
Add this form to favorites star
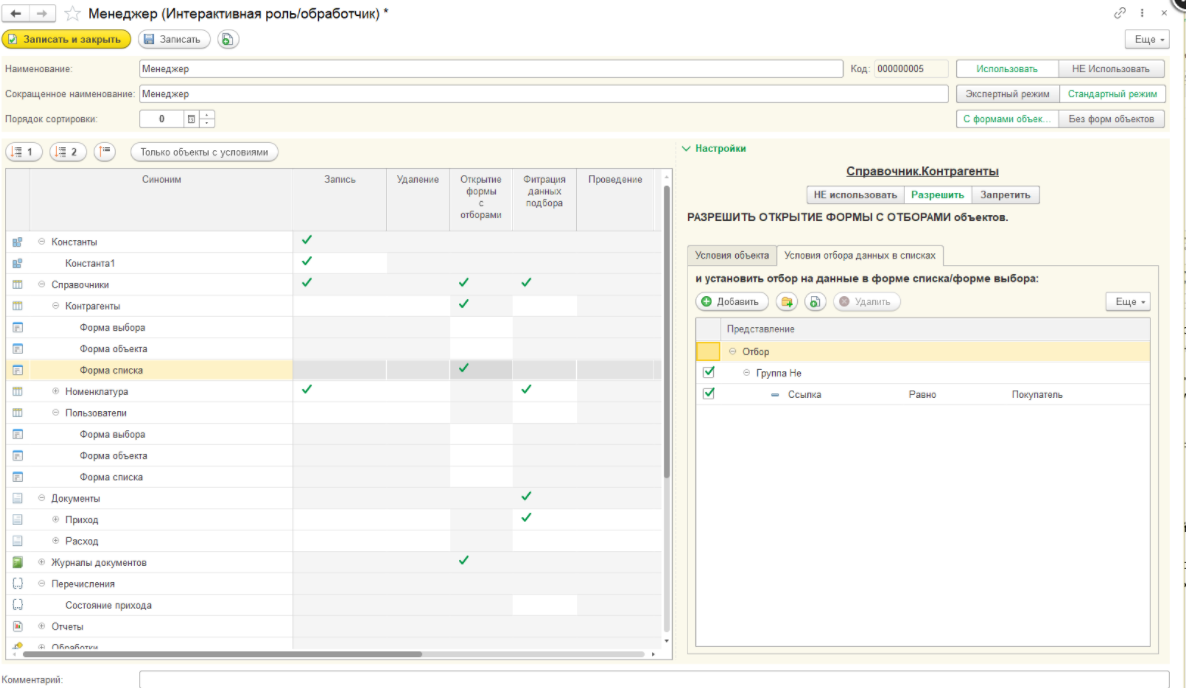(x=72, y=13)
